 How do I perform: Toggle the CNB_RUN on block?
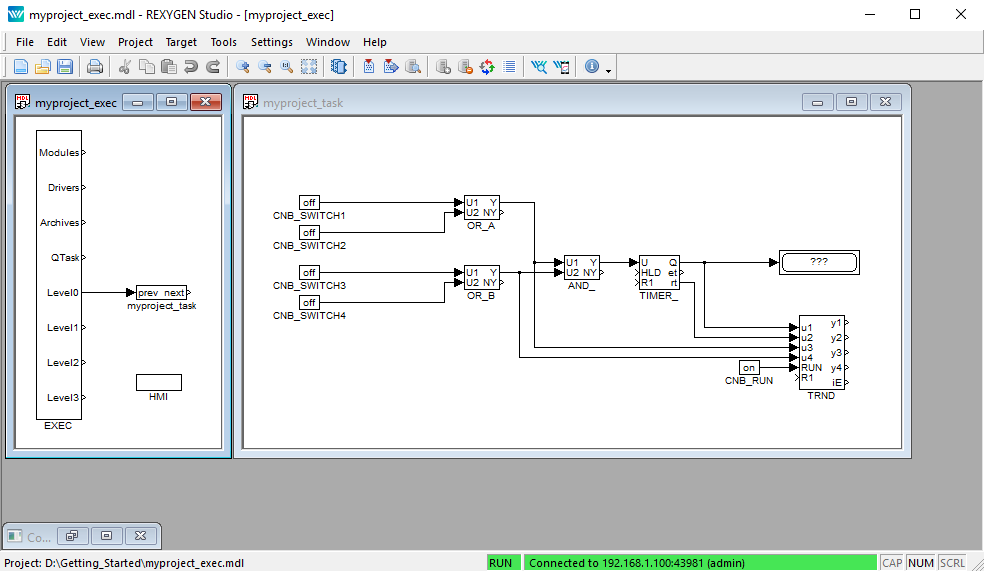coord(750,368)
